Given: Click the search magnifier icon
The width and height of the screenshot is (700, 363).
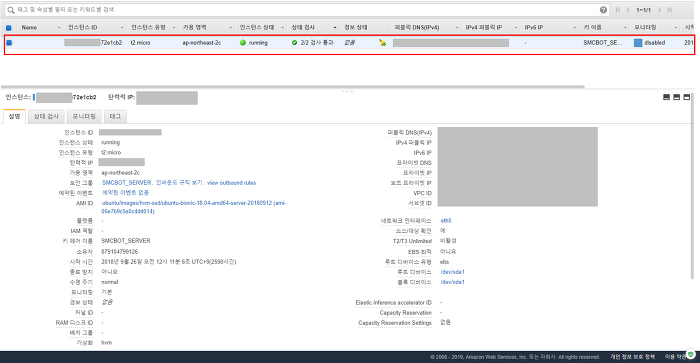Looking at the screenshot, I should pos(11,10).
